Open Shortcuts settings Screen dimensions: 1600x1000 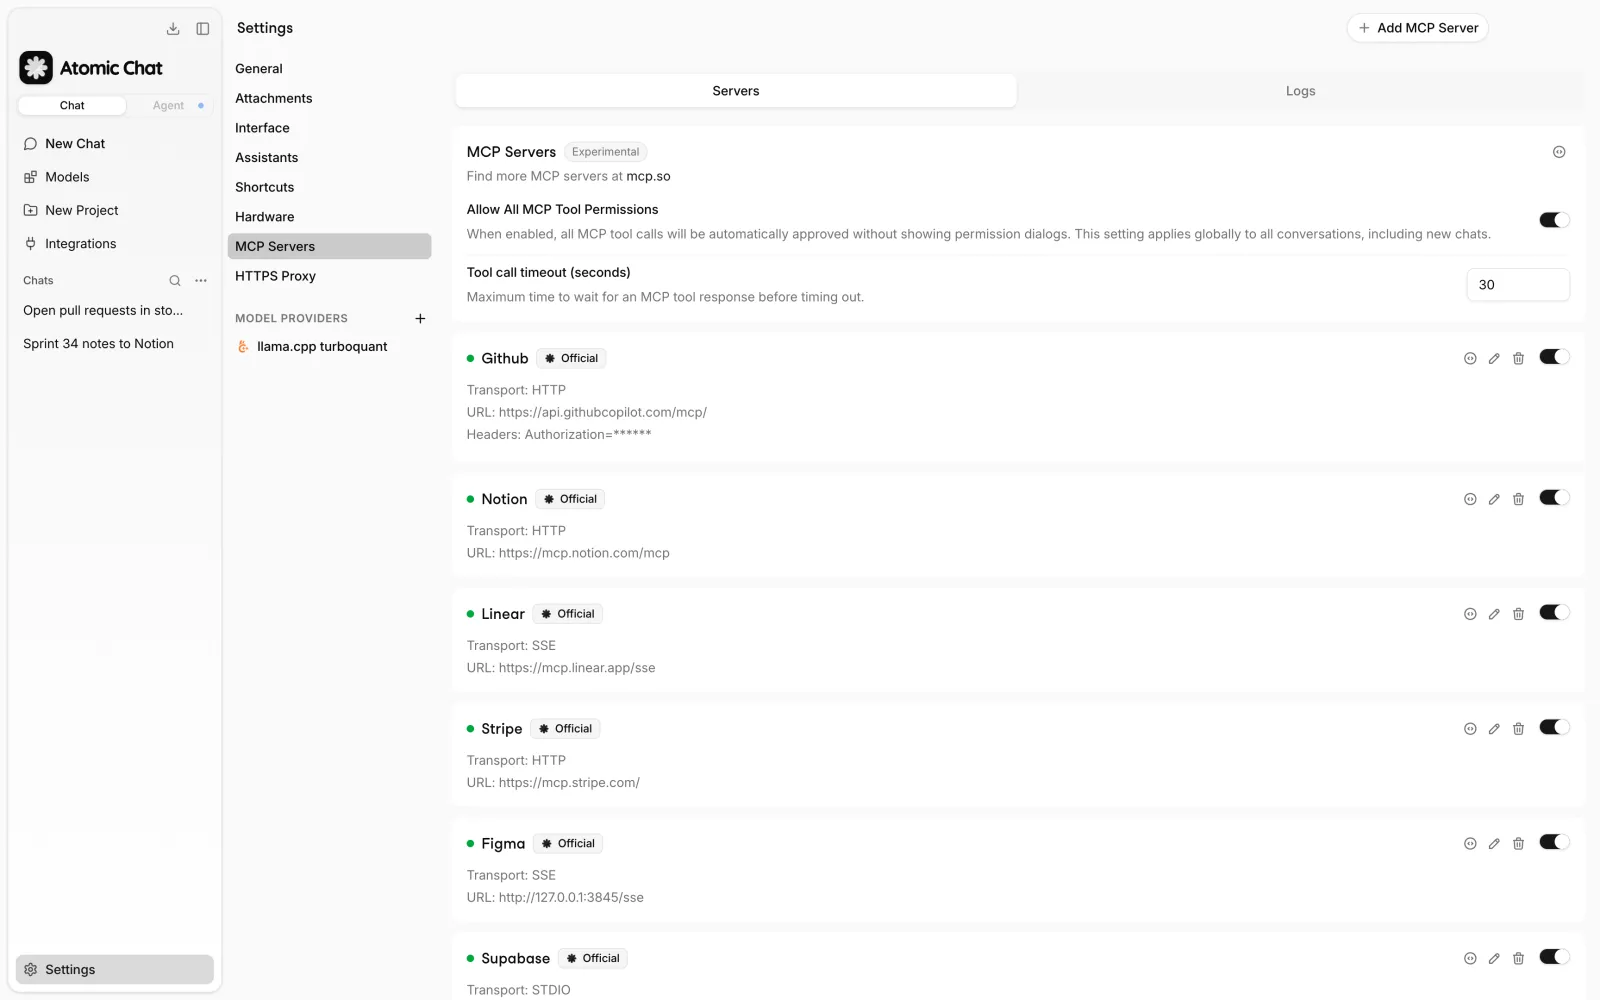(x=329, y=187)
